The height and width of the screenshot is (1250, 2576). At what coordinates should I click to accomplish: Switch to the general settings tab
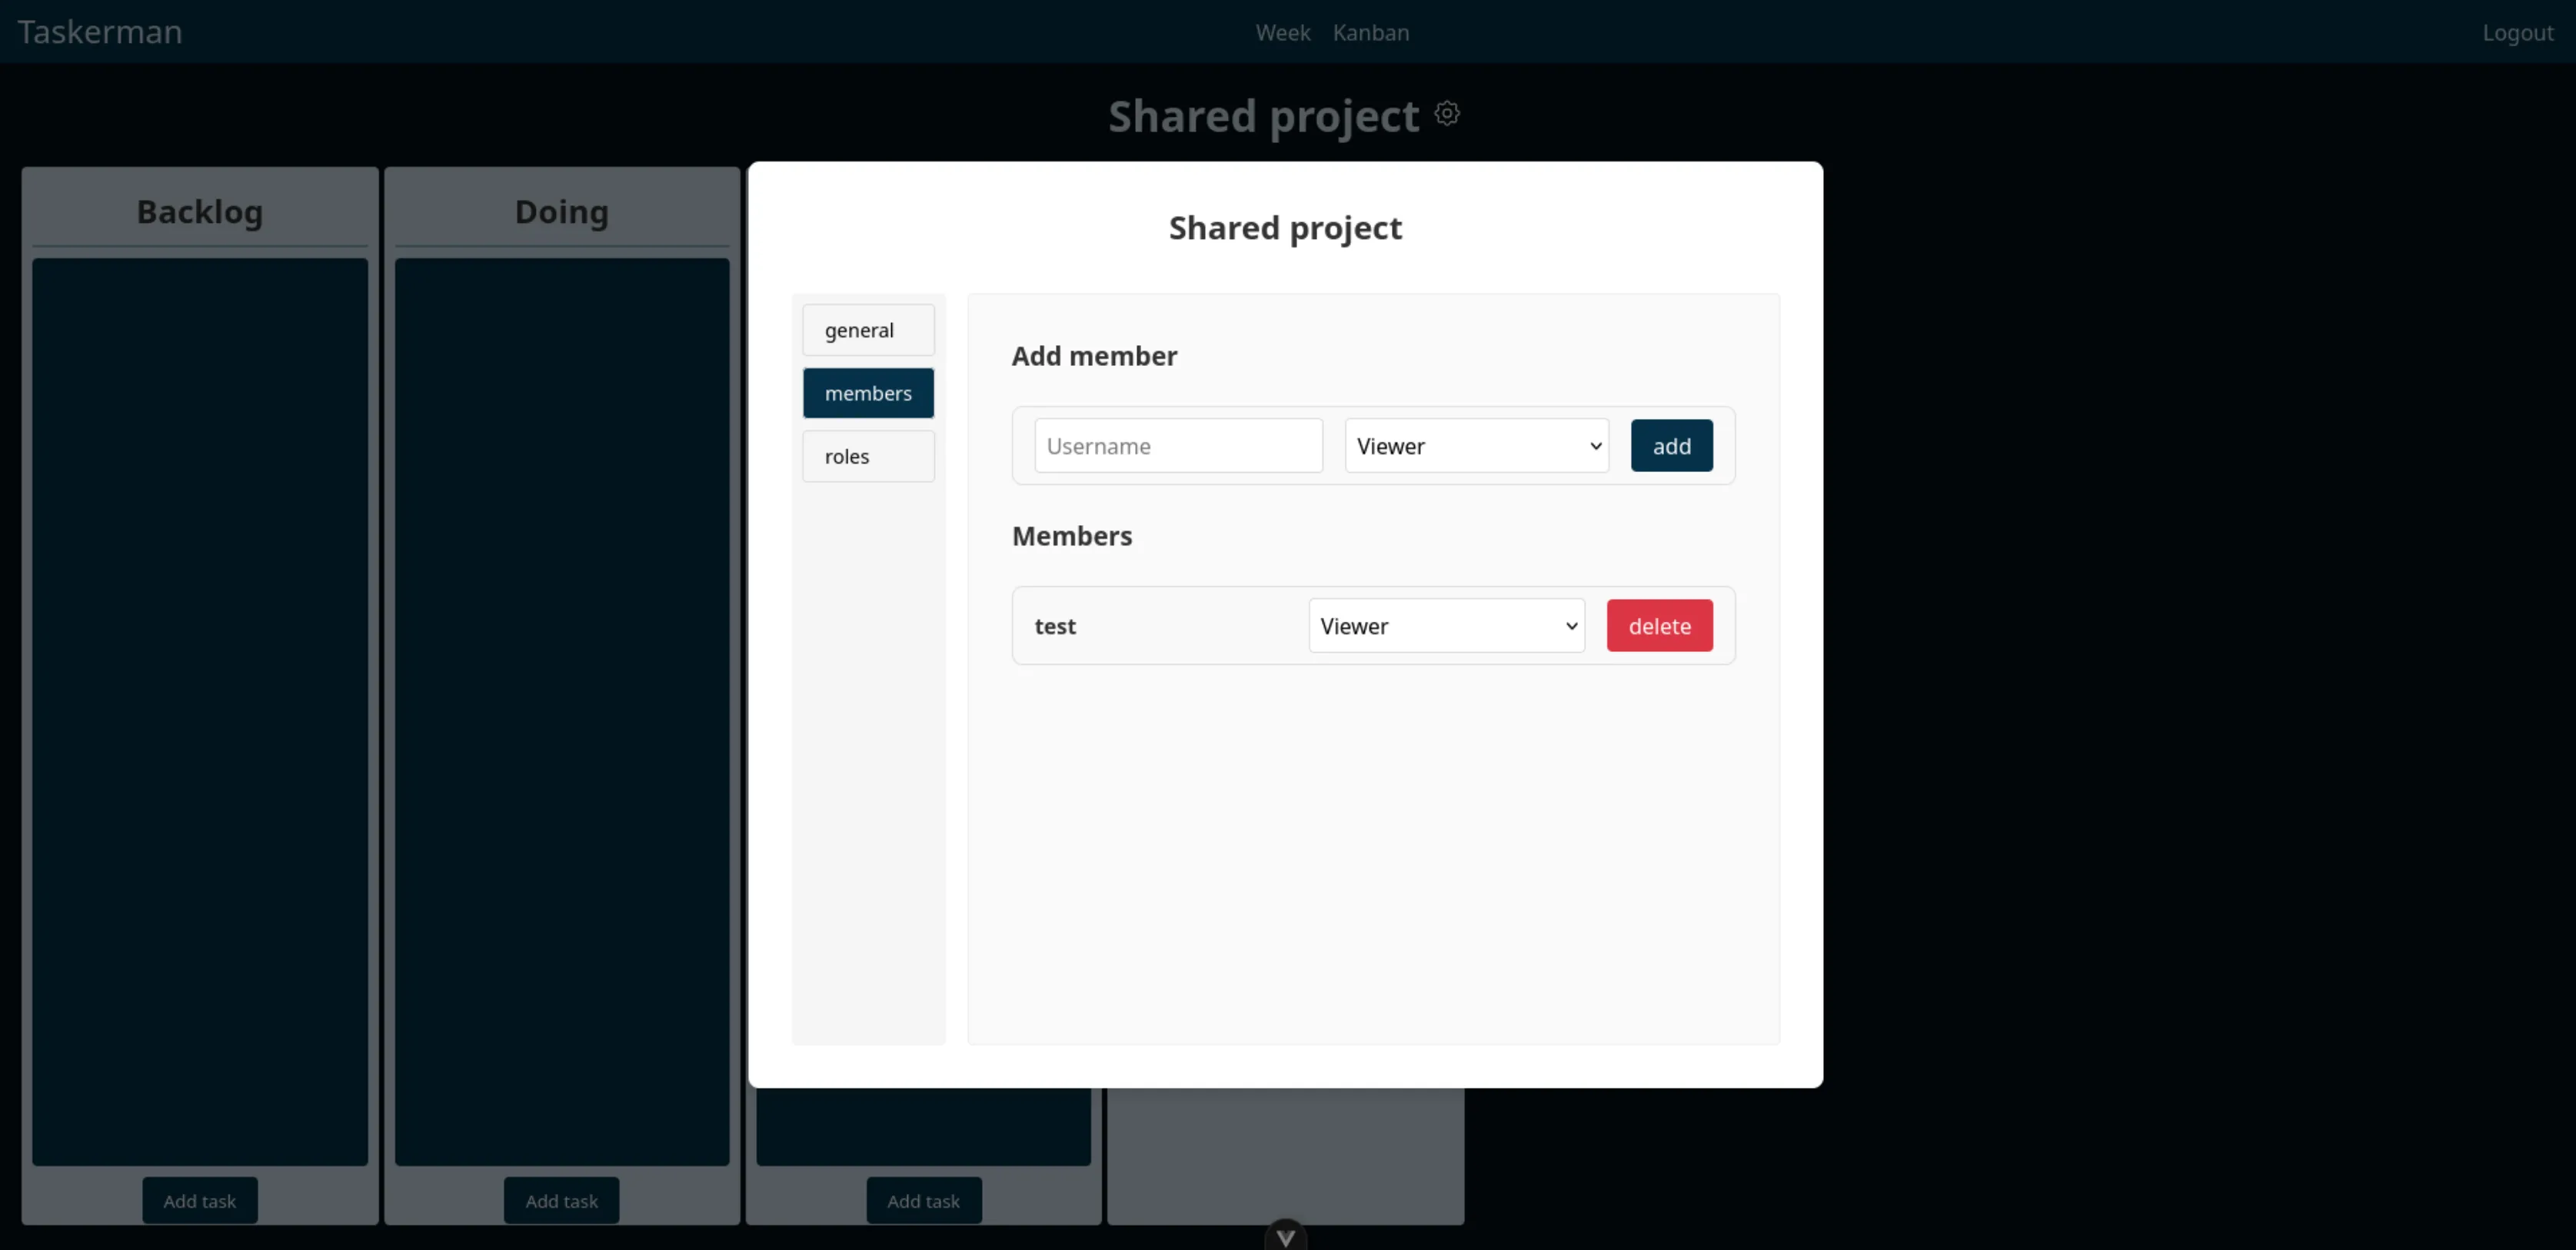click(868, 330)
